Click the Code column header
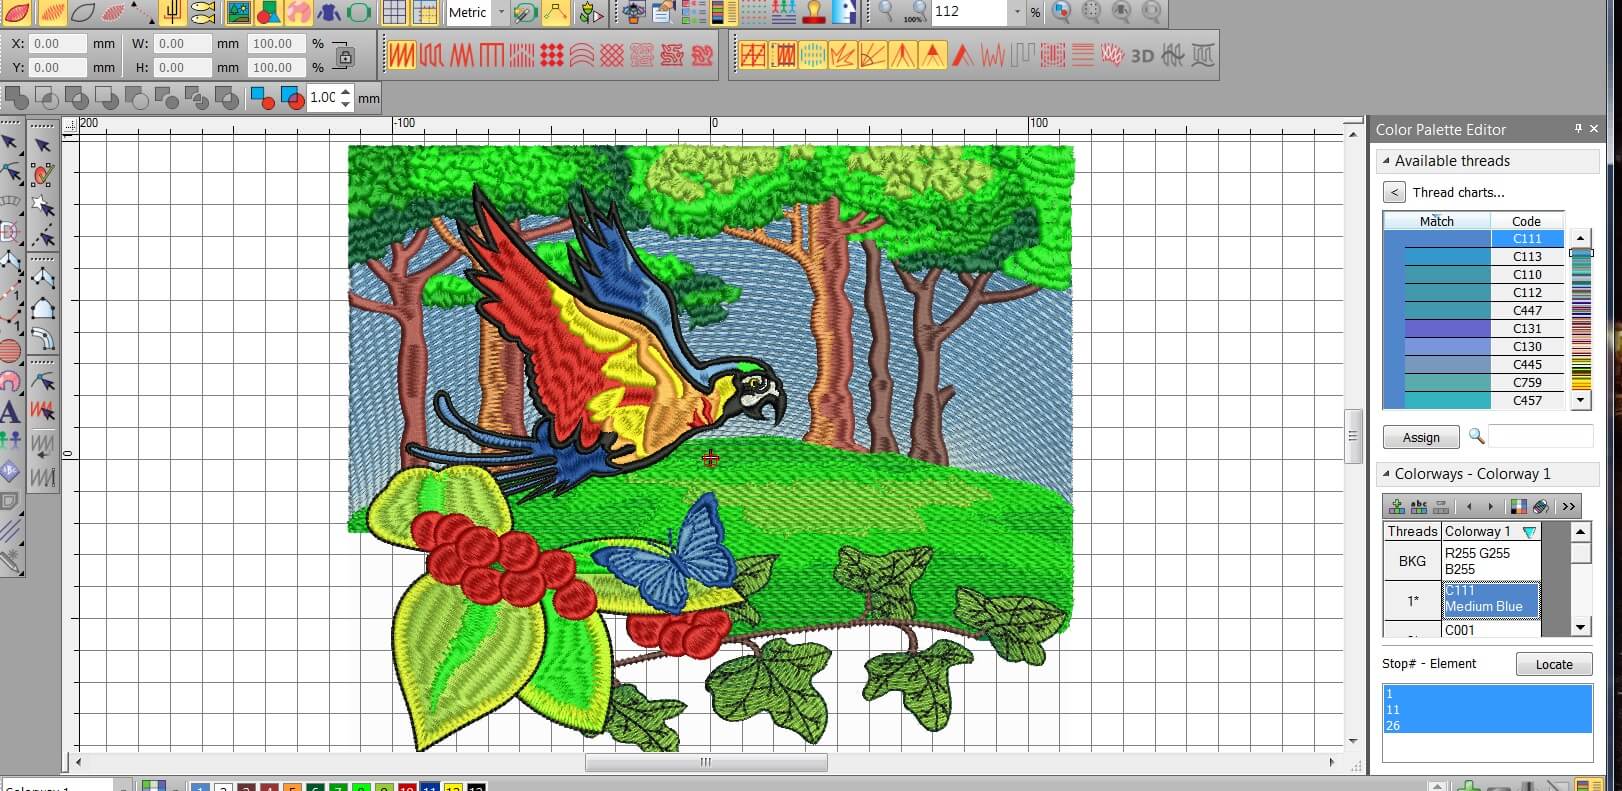1622x791 pixels. click(x=1526, y=221)
